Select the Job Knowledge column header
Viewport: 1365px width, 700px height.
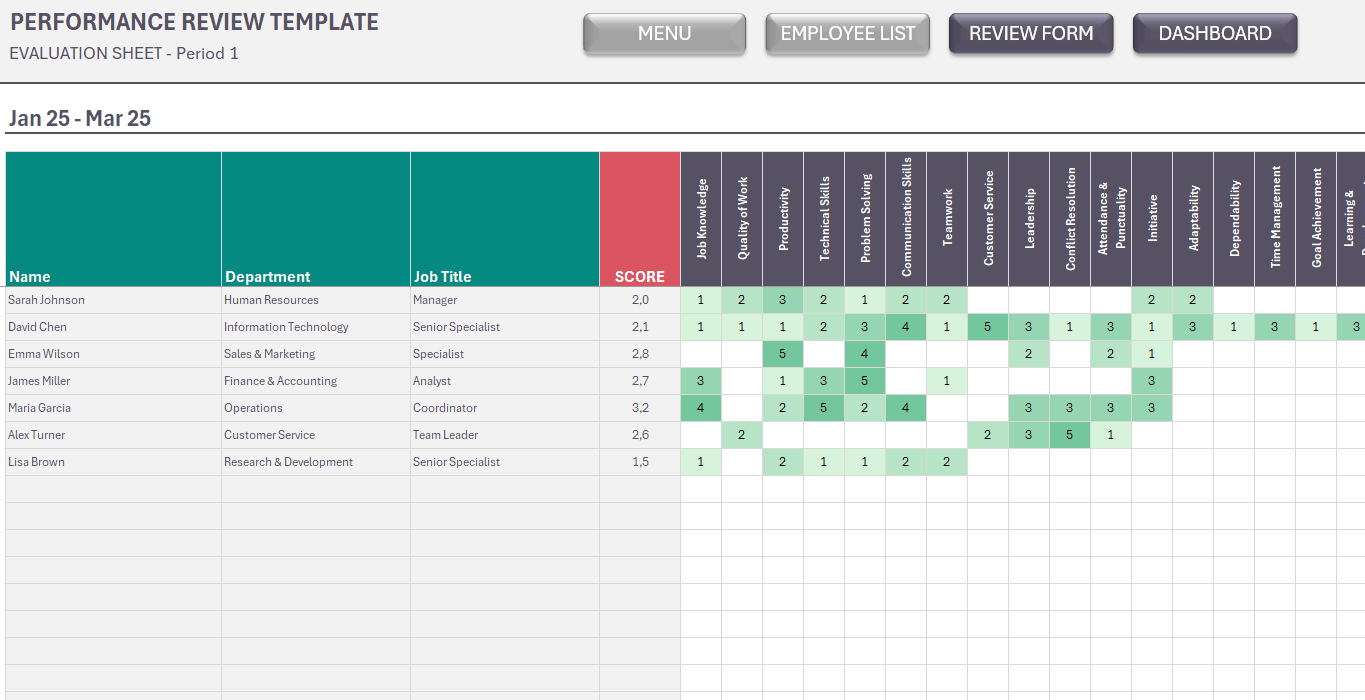pos(701,219)
